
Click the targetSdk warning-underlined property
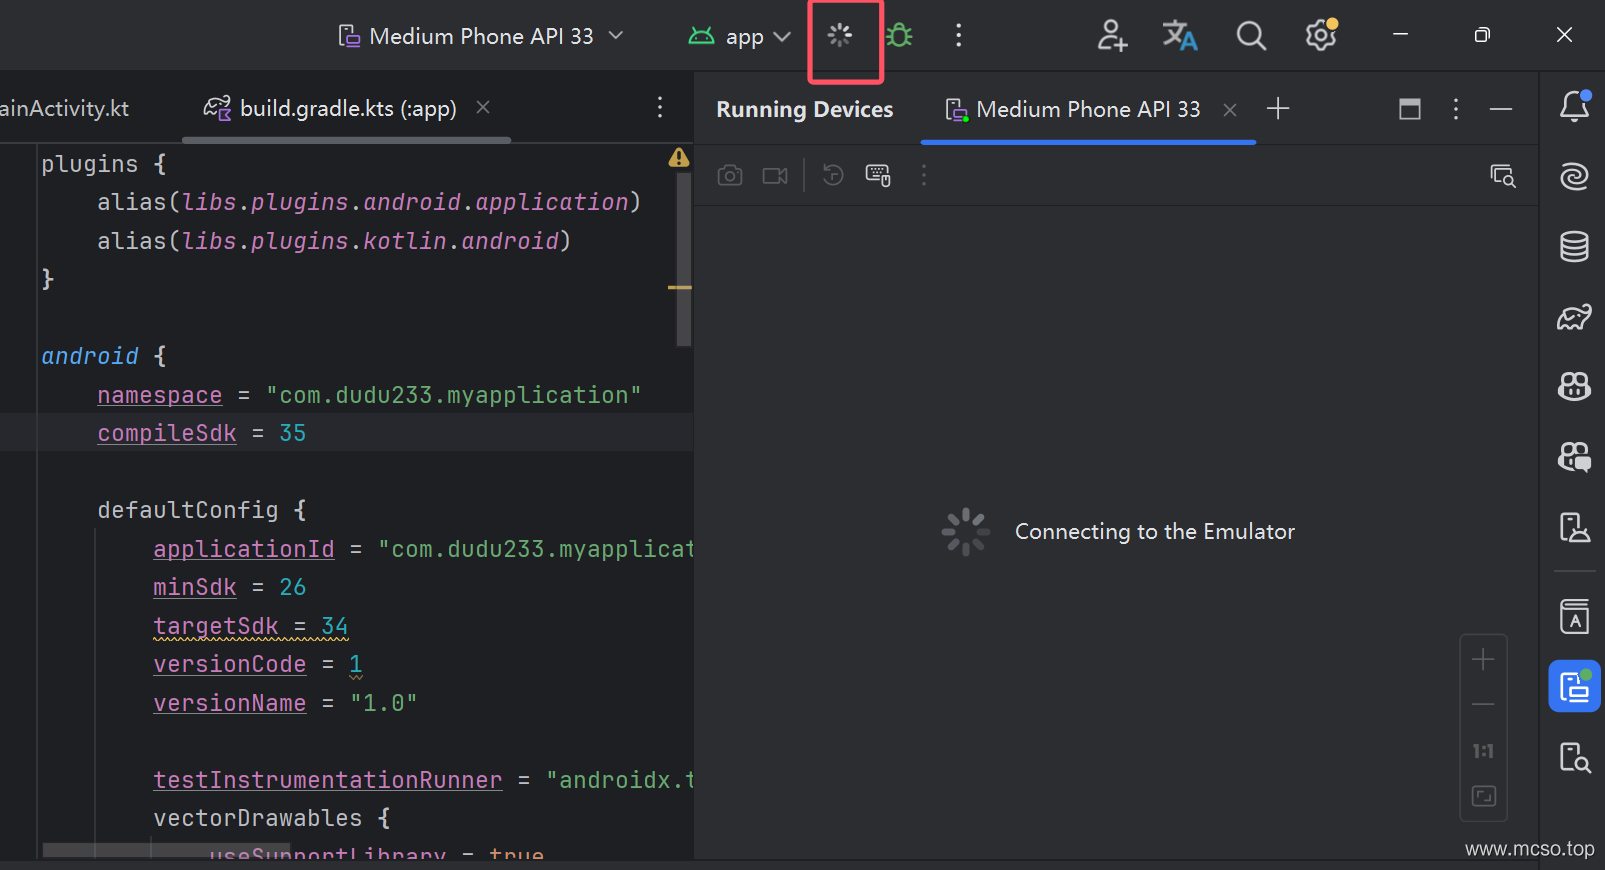216,627
